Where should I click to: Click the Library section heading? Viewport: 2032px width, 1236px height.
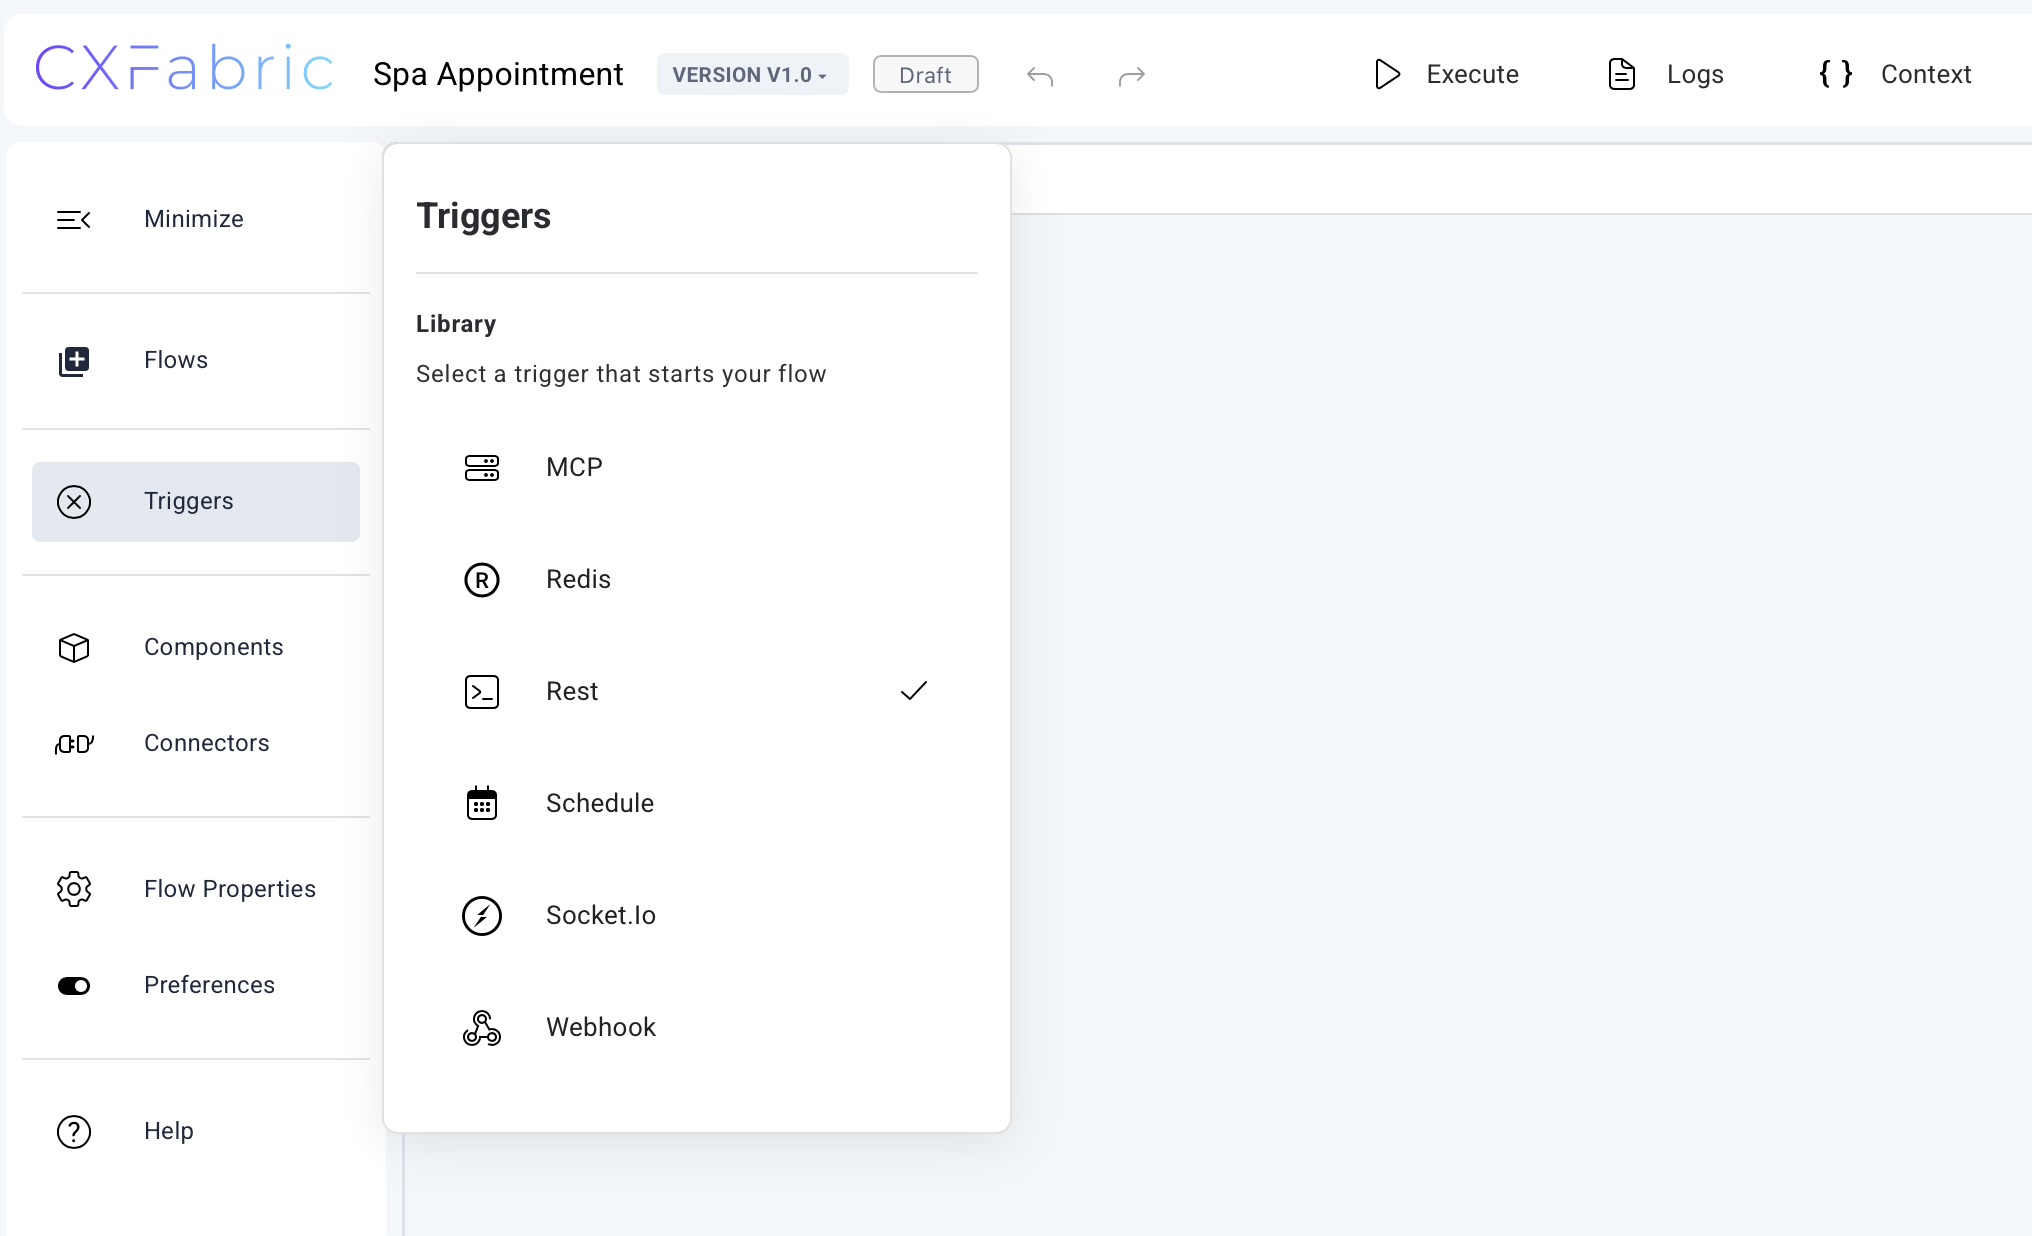(456, 324)
